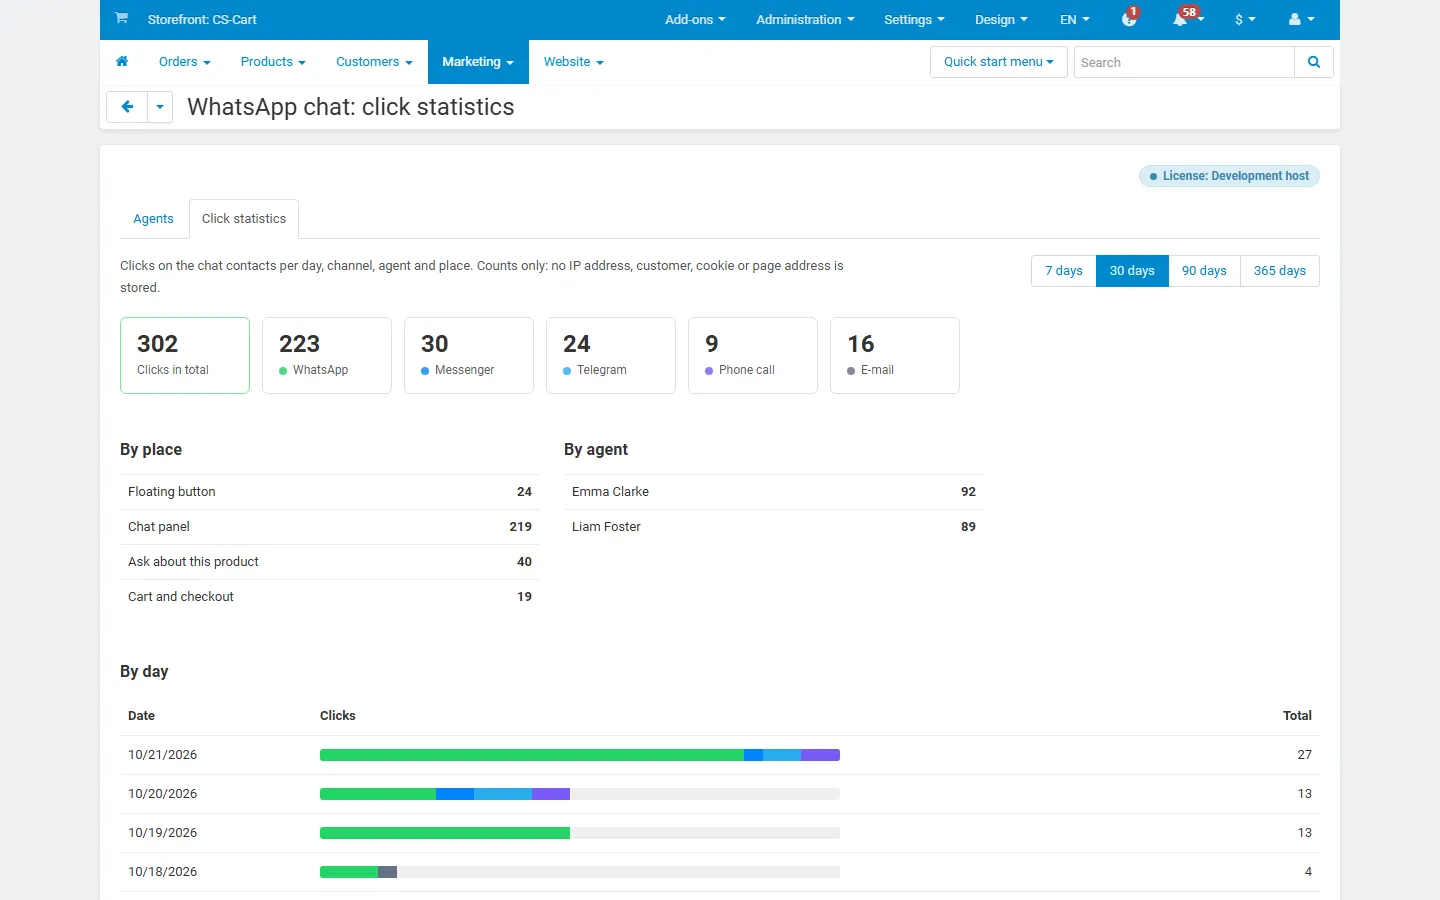1440x900 pixels.
Task: Expand the Settings dropdown
Action: pyautogui.click(x=914, y=19)
